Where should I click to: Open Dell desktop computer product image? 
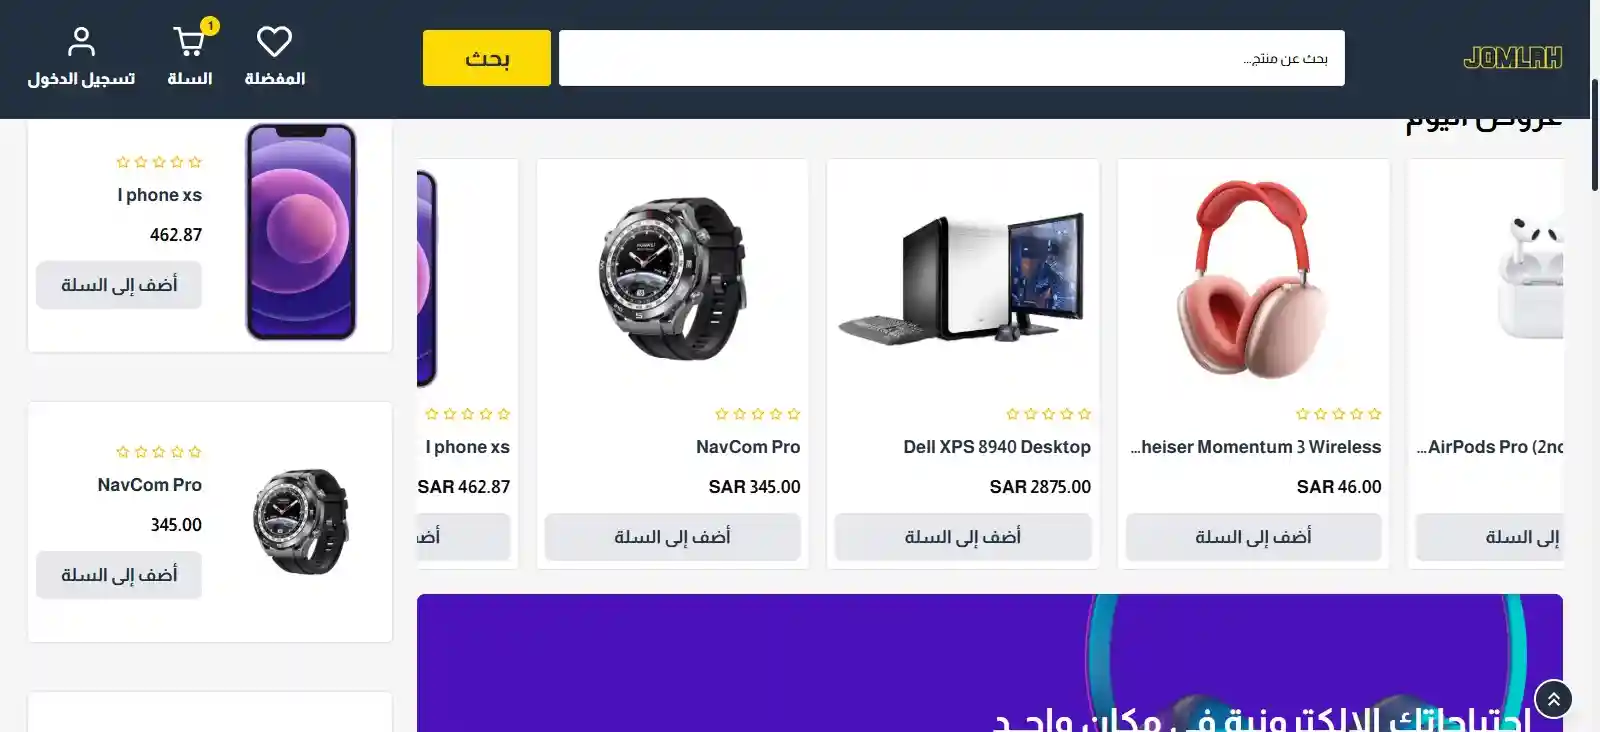[x=963, y=279]
